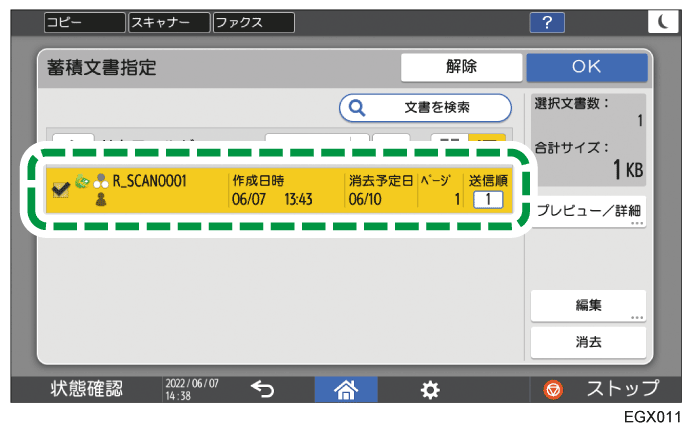Tap the date 2022/06/07 14:38
Screen dimensions: 691x427
(192, 390)
